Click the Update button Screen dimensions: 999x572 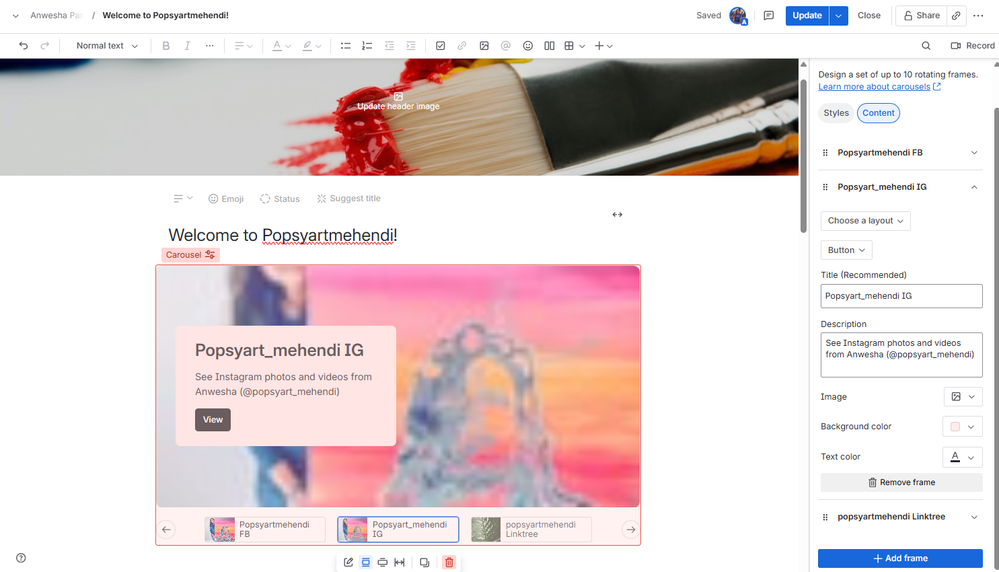(x=807, y=15)
